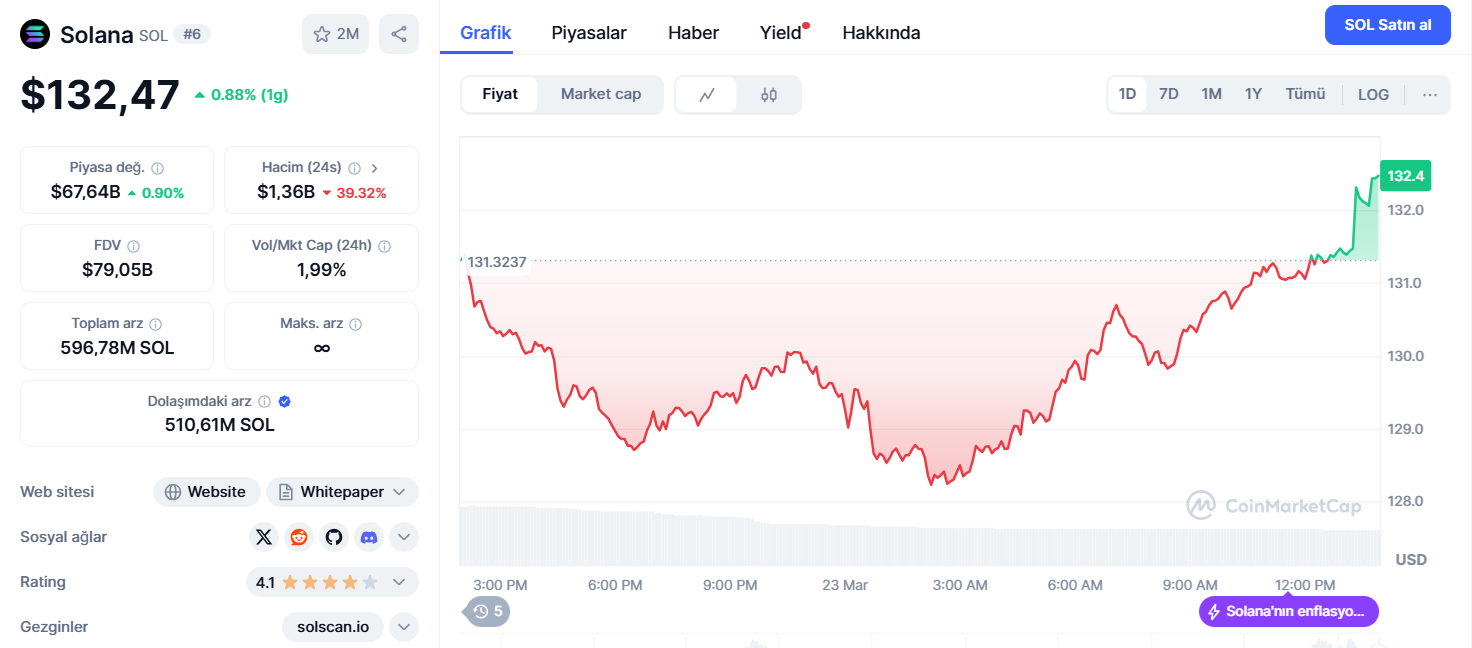
Task: Click the #6 rank badge
Action: 192,34
